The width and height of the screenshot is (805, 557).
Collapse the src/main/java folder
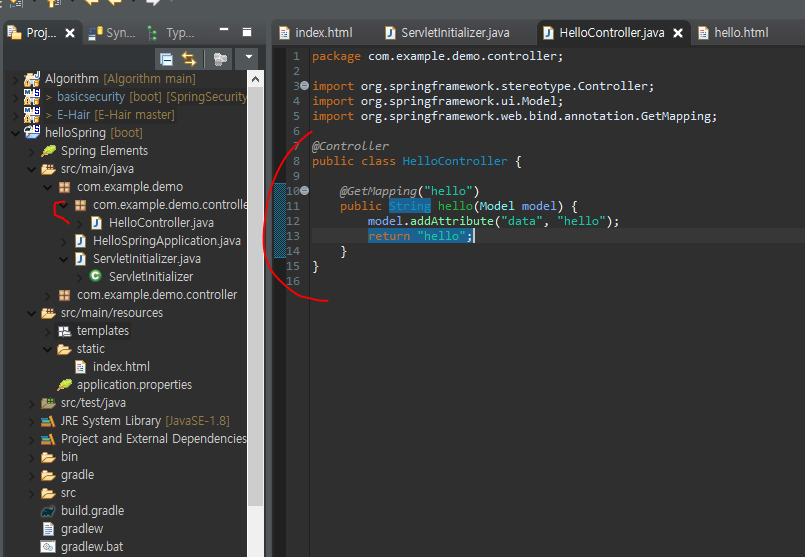click(31, 169)
